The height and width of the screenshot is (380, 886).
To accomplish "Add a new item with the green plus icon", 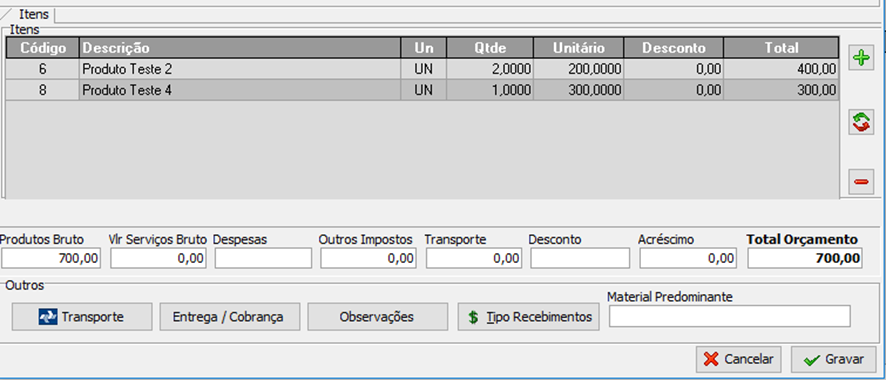I will 861,58.
